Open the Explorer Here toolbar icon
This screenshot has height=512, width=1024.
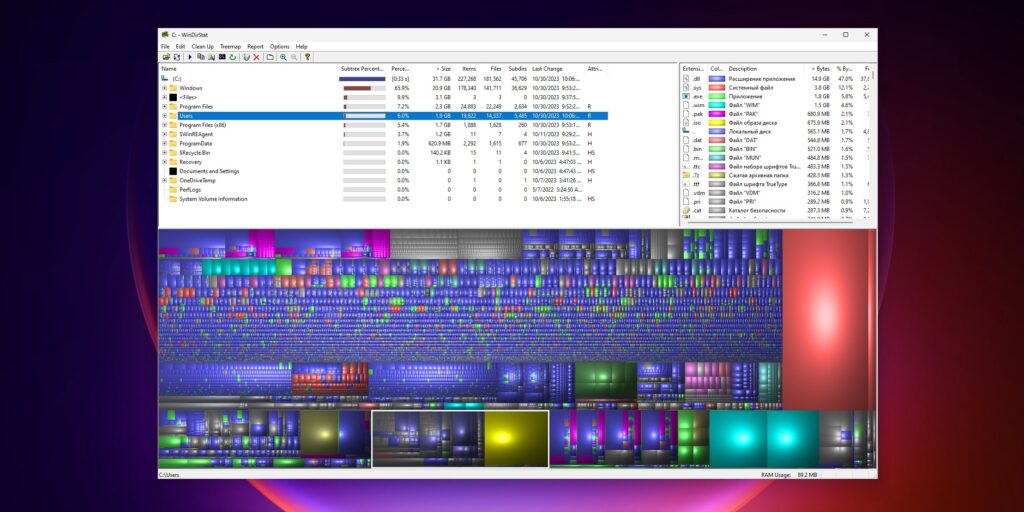(x=211, y=57)
